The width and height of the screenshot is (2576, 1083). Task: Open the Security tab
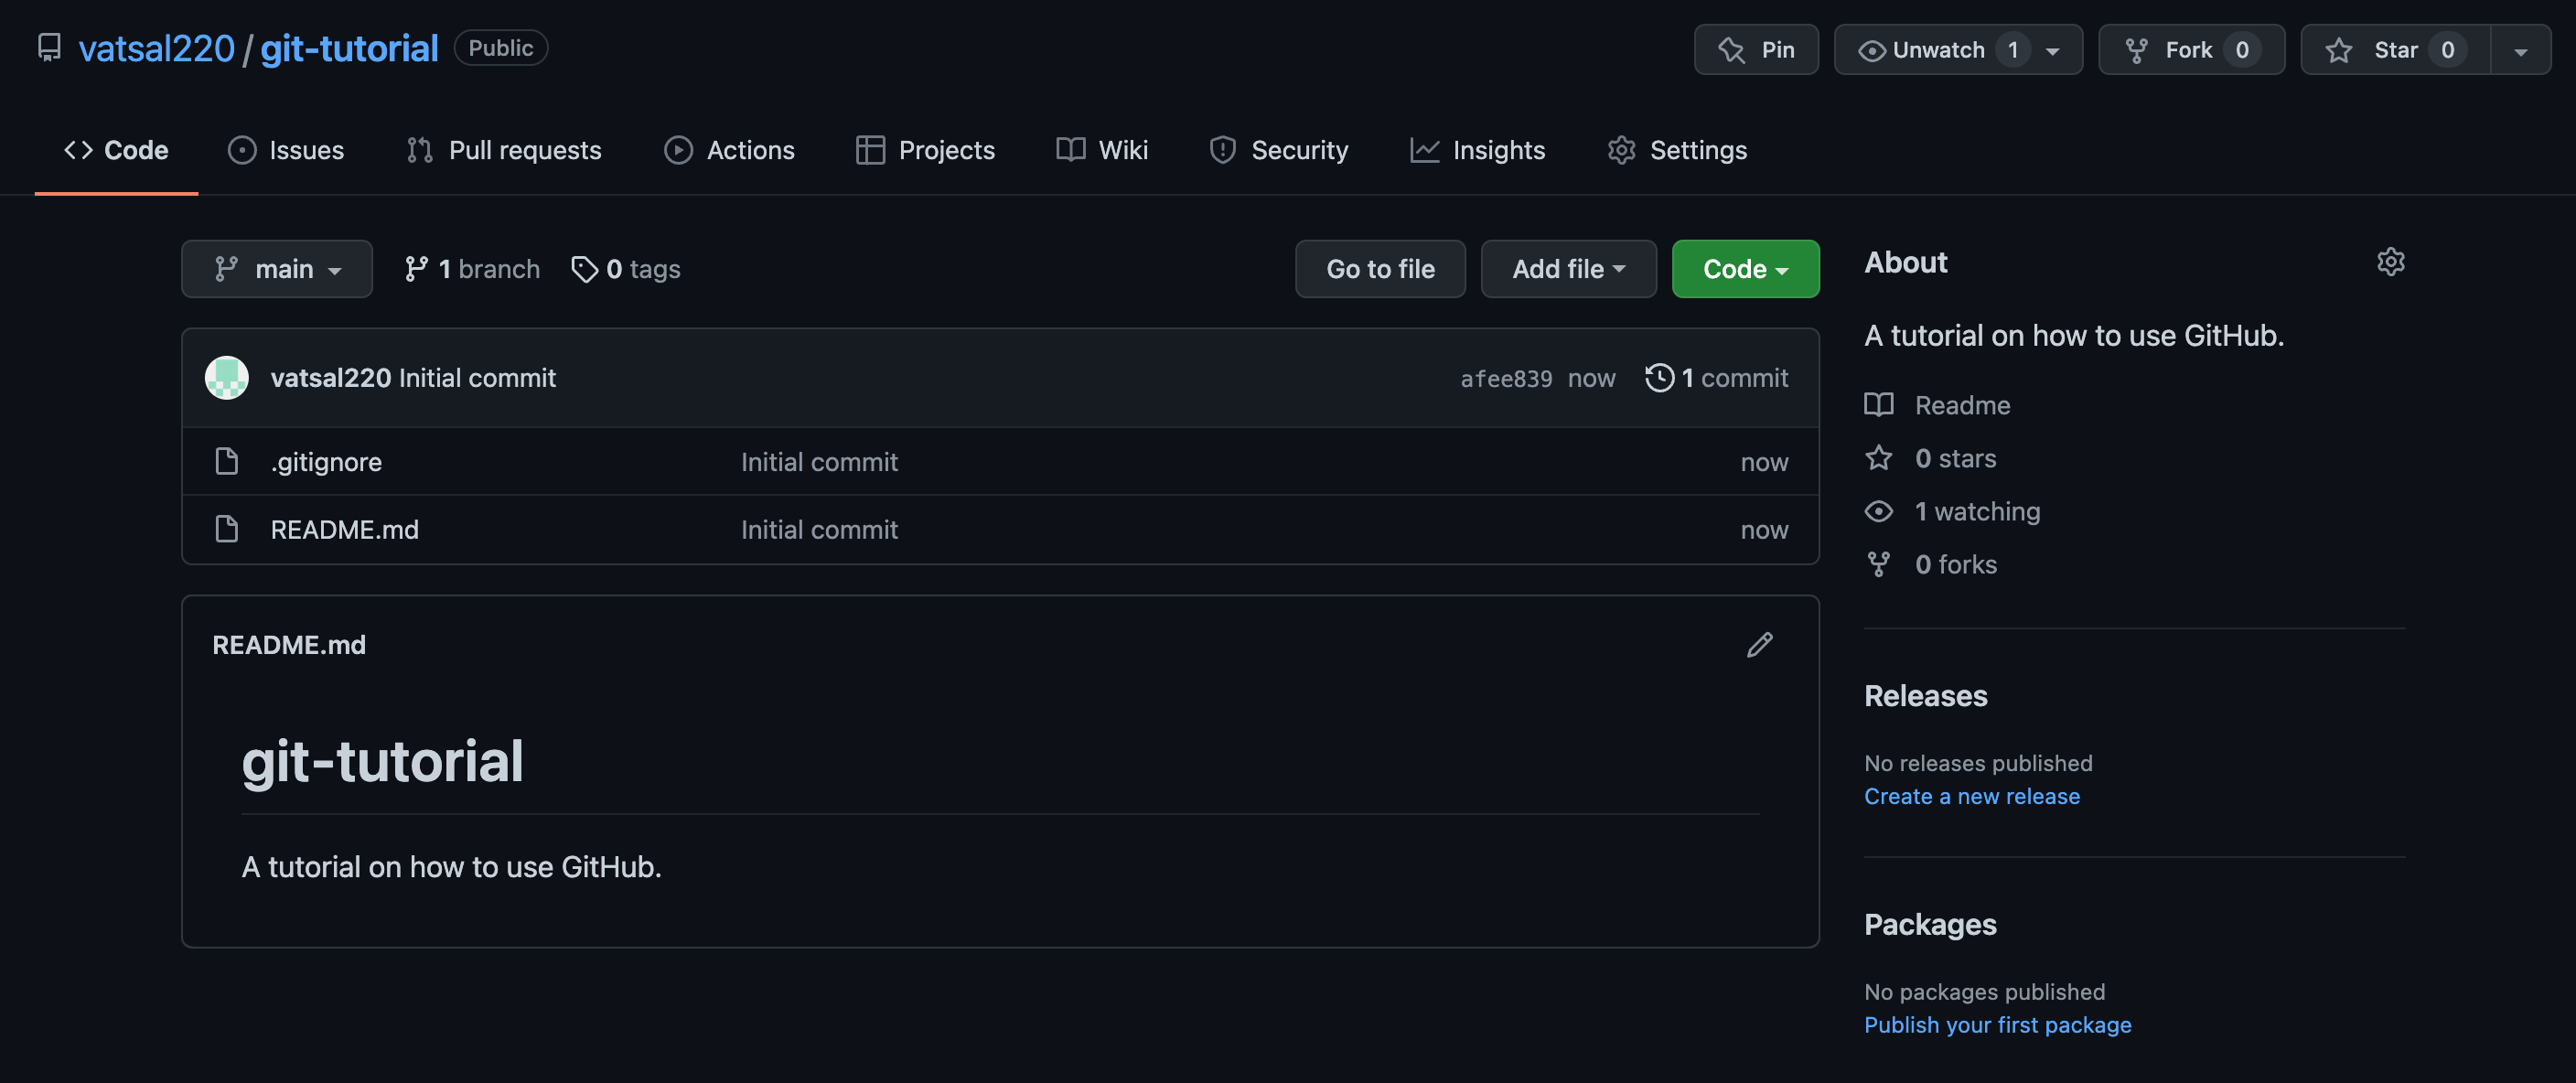[1278, 150]
